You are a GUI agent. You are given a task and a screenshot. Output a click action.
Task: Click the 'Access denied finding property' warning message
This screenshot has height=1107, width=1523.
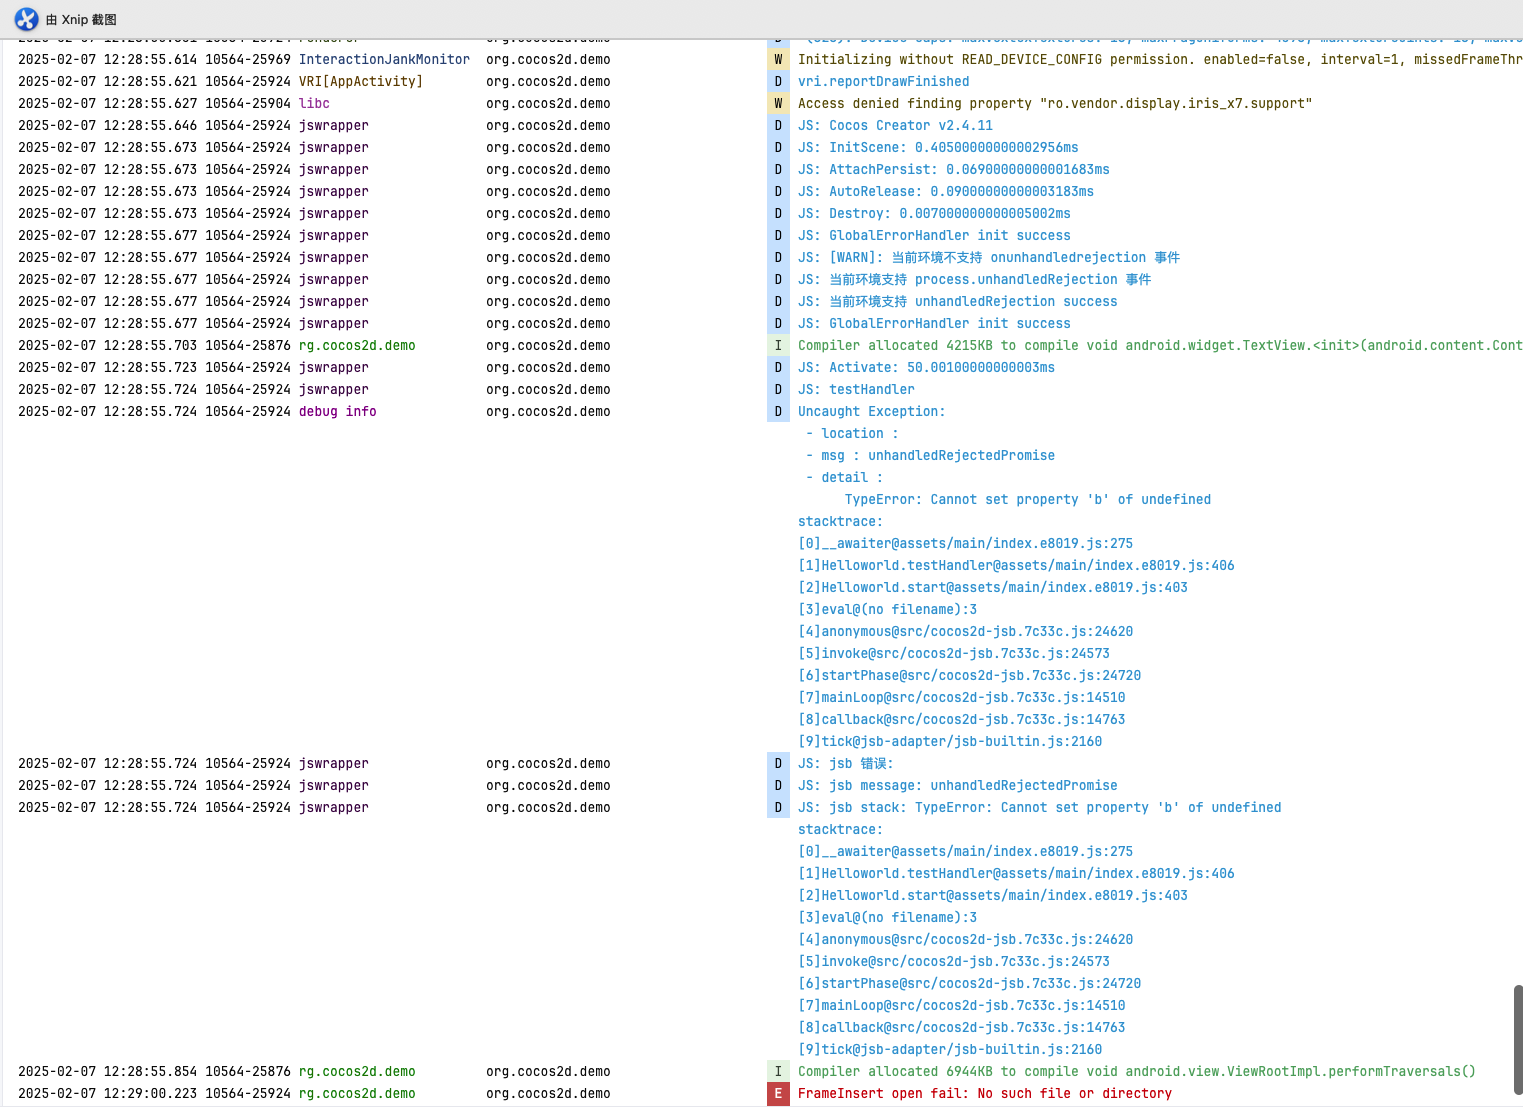[1055, 104]
